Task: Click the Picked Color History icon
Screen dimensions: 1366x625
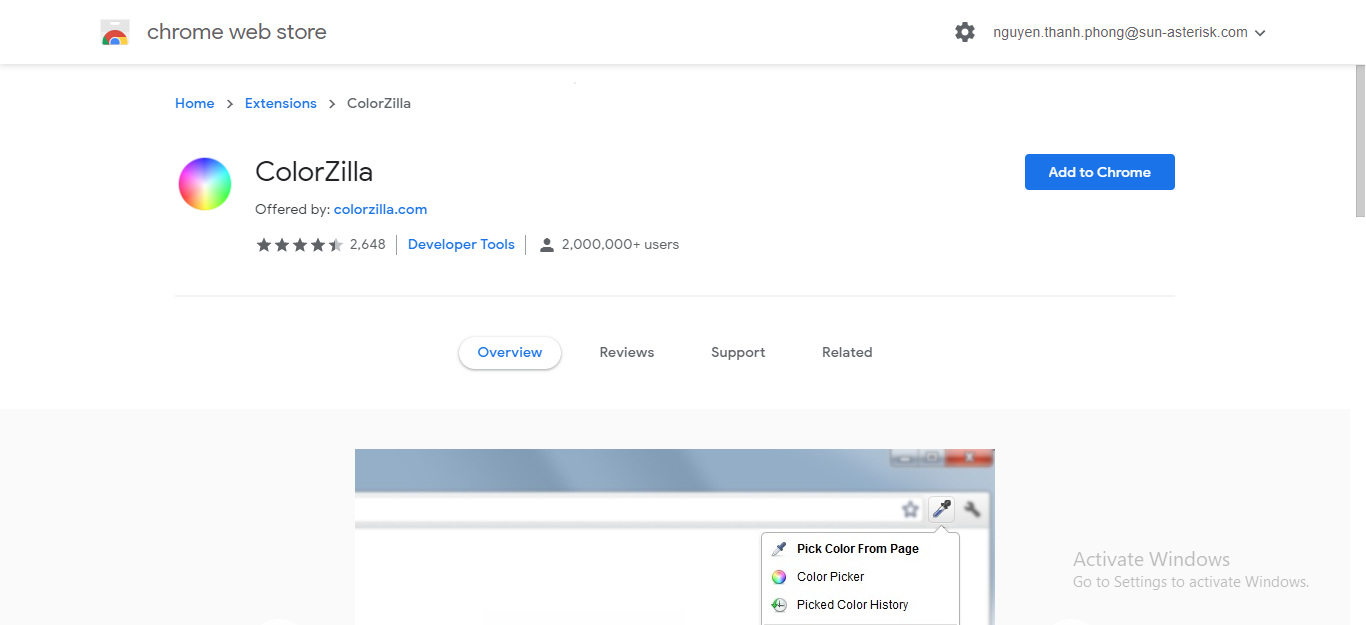Action: (779, 605)
